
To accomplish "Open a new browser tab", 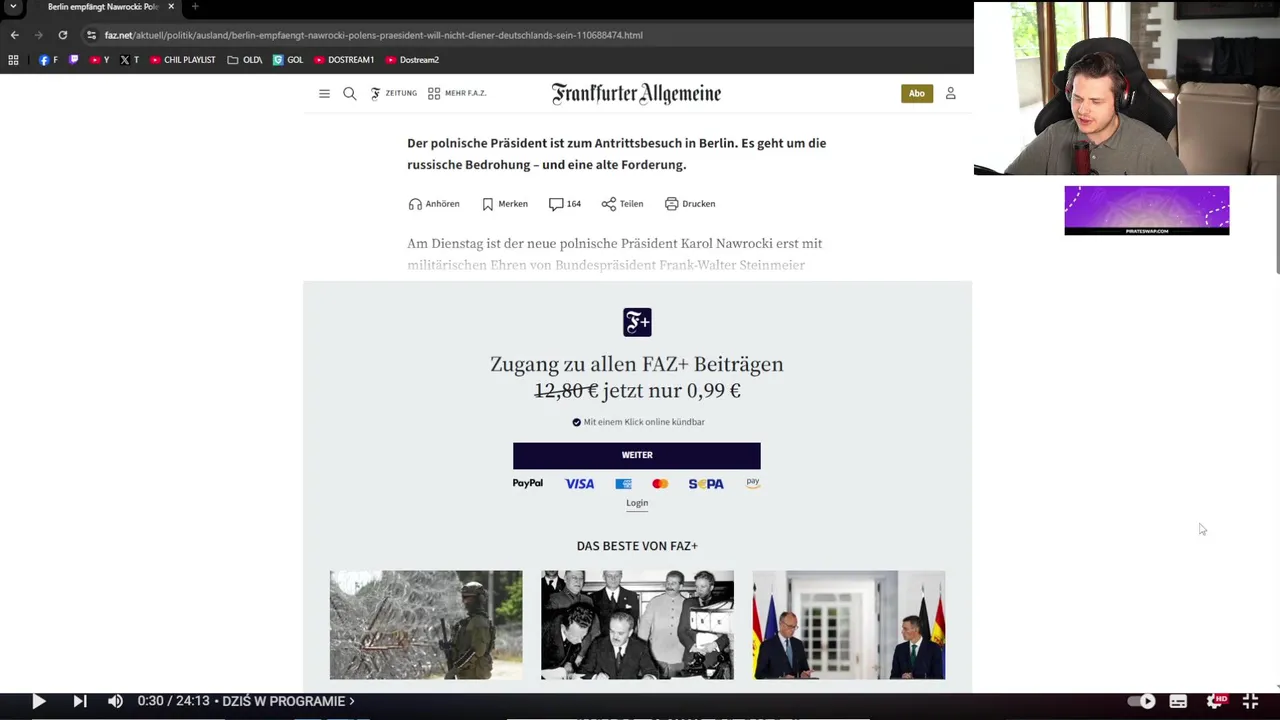I will point(195,7).
